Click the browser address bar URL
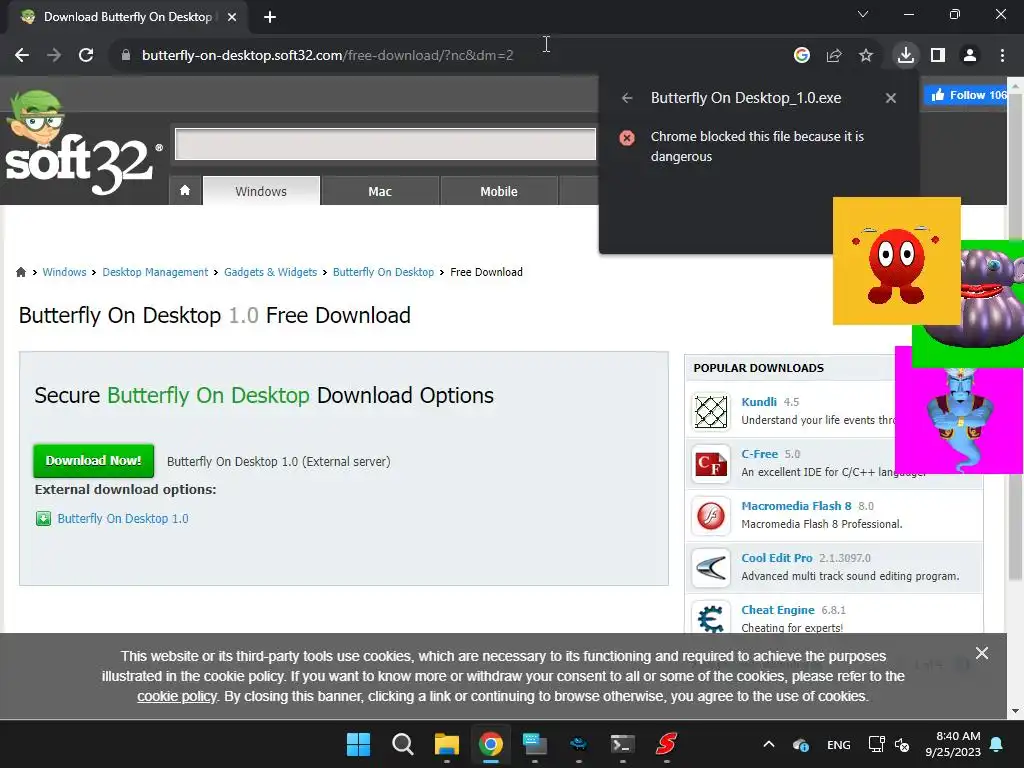1024x768 pixels. tap(327, 56)
